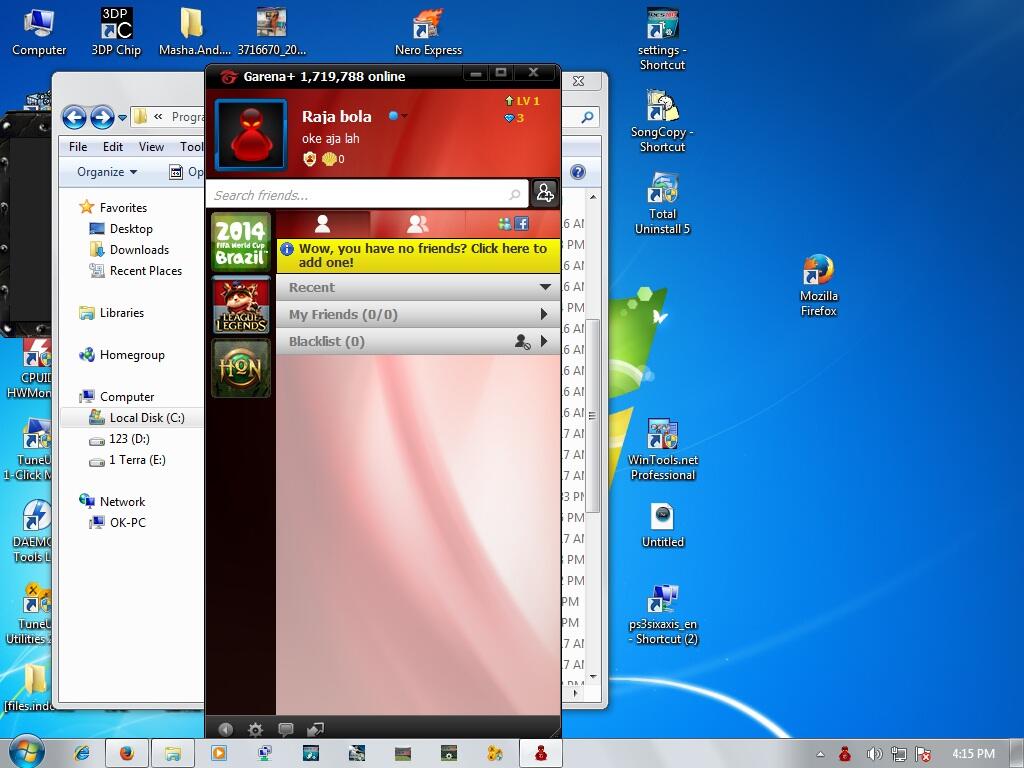Click the shield badge icon under status message
The width and height of the screenshot is (1024, 768).
click(x=310, y=159)
